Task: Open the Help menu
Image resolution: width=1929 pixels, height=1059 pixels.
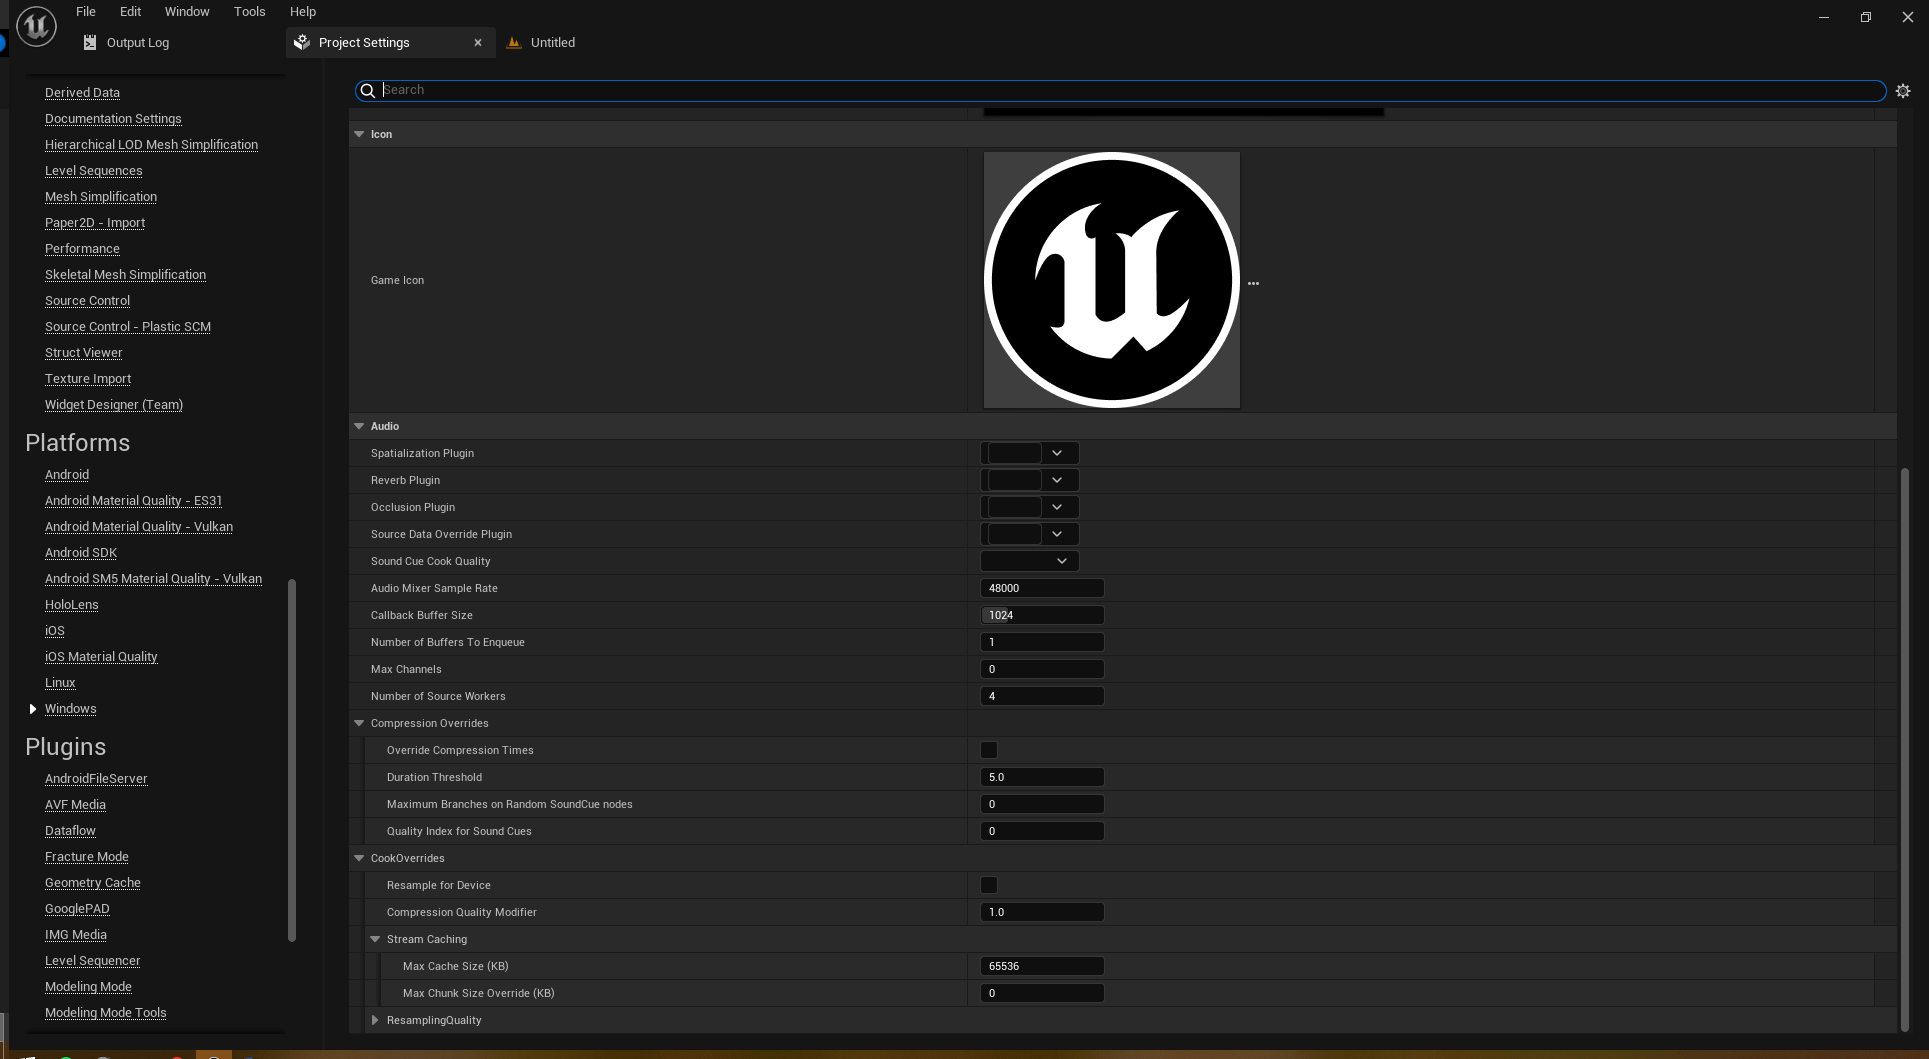Action: click(302, 11)
